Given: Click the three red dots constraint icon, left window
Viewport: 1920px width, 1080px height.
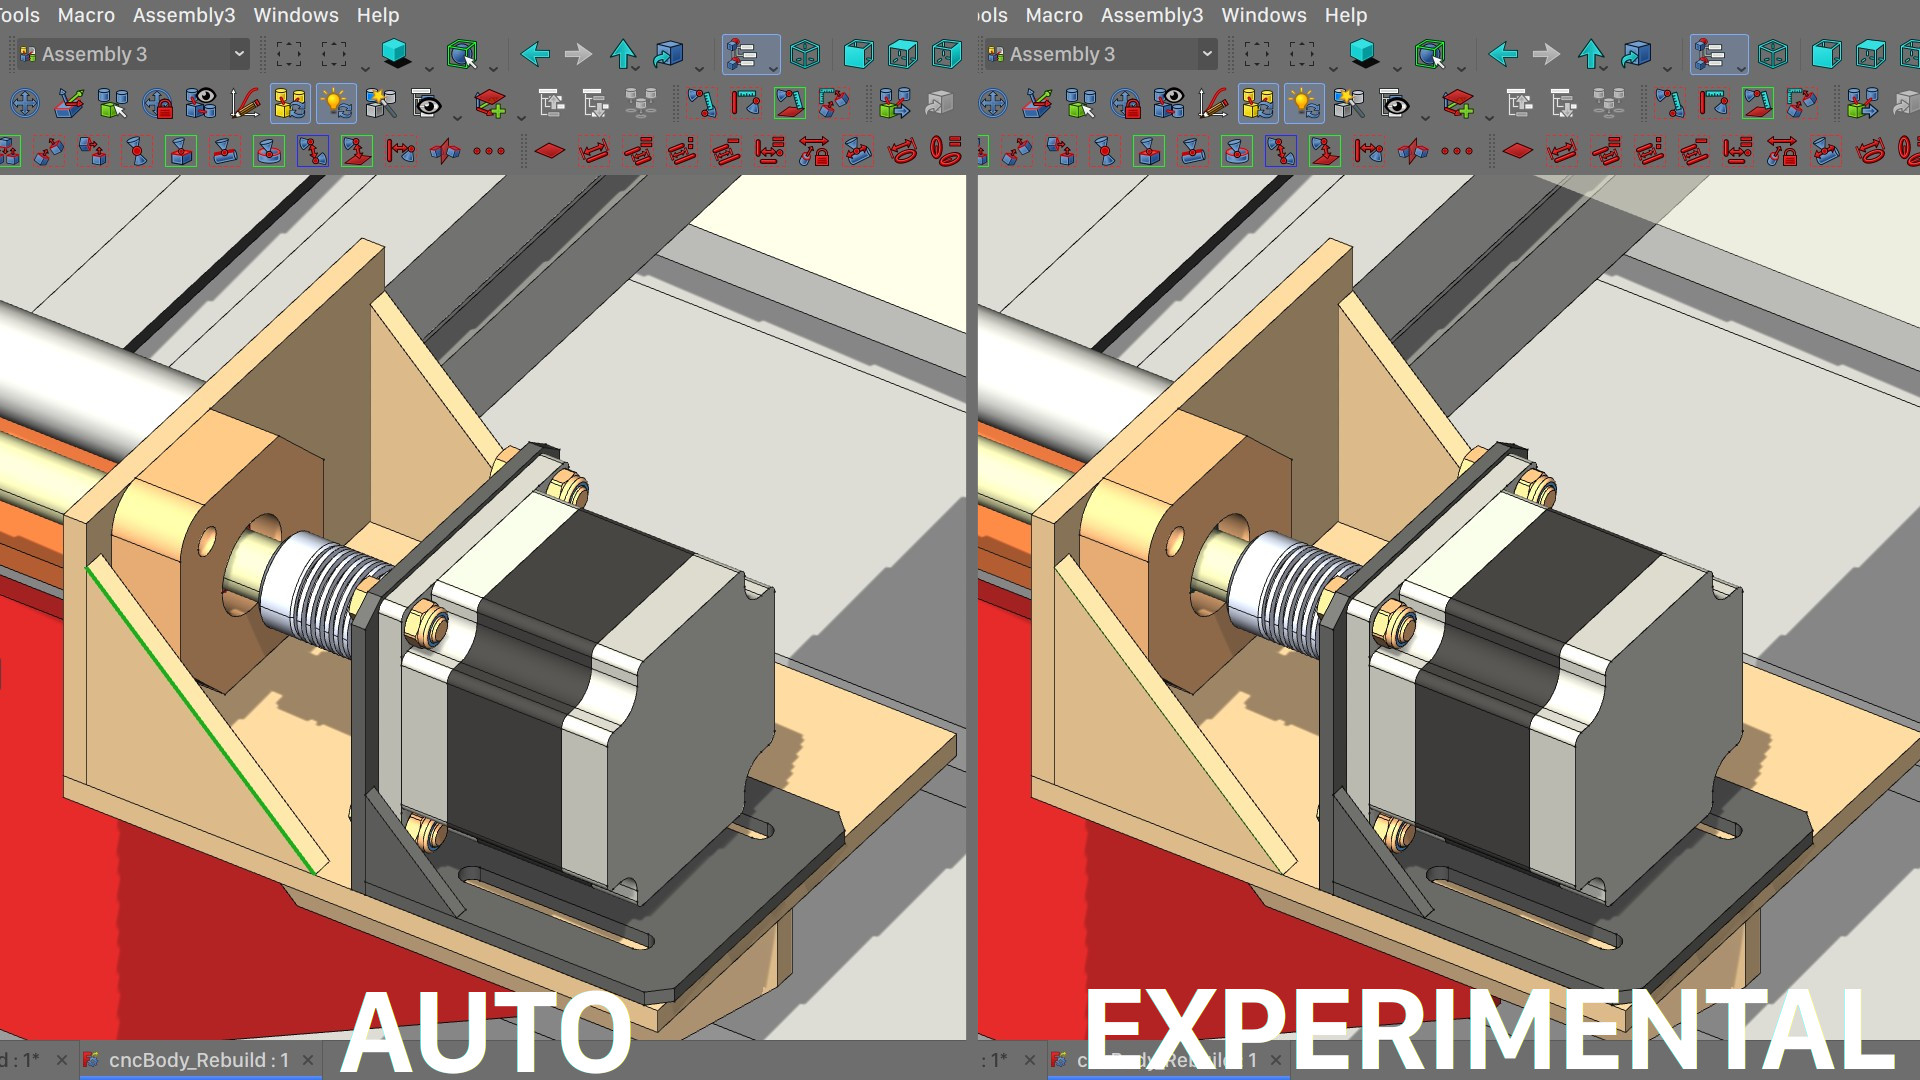Looking at the screenshot, I should [489, 152].
